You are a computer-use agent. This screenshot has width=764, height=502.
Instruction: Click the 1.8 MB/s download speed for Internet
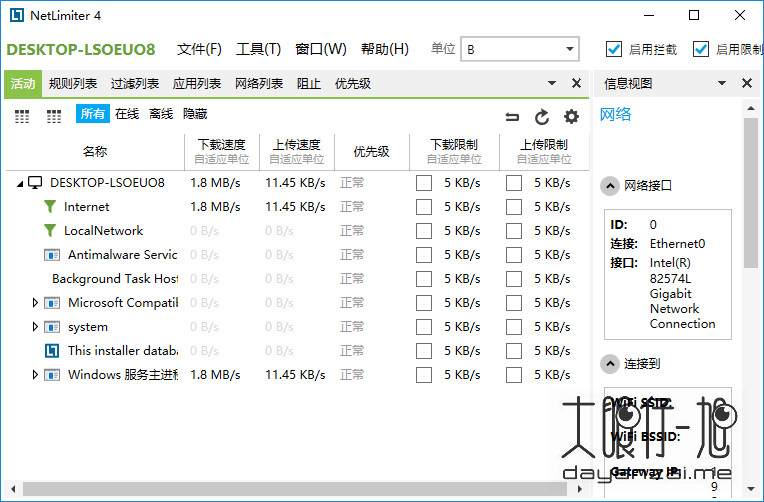pos(215,207)
